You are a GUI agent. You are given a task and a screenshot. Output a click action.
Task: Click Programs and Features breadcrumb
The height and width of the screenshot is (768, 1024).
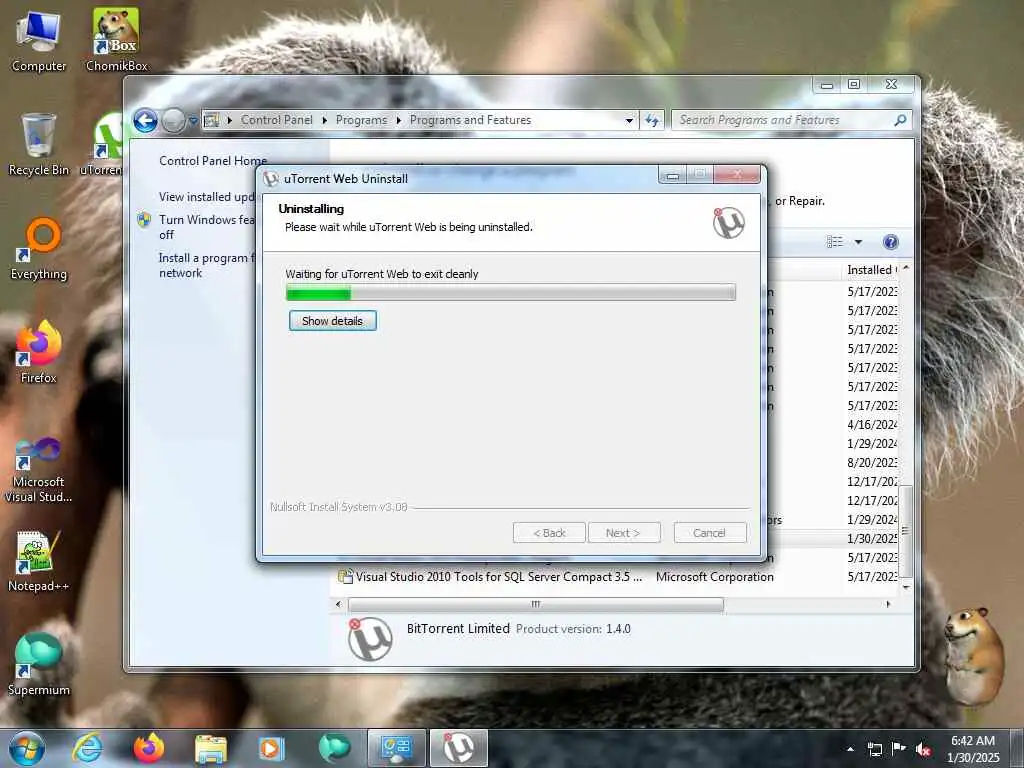point(470,120)
